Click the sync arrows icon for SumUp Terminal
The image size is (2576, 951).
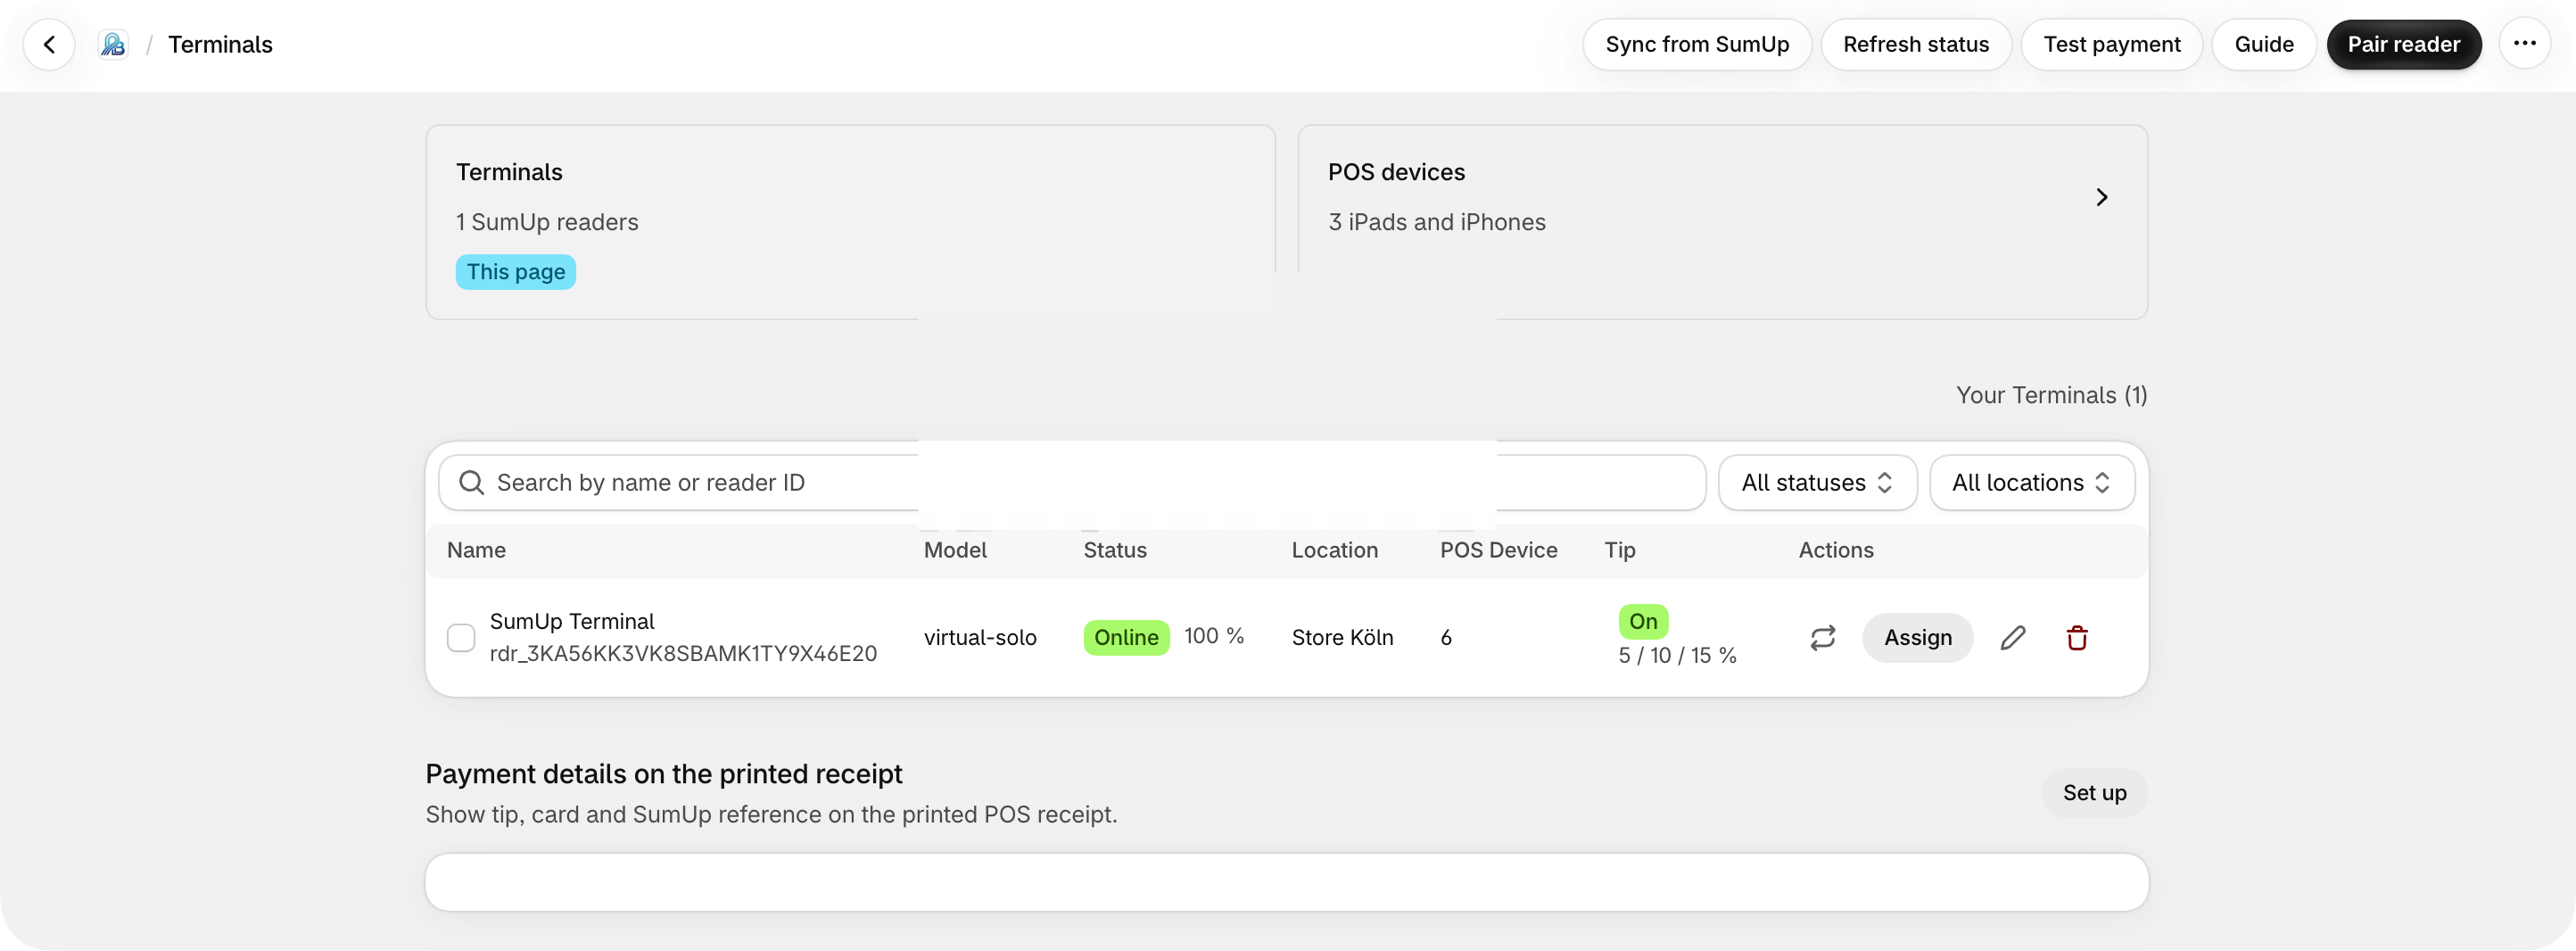click(1822, 638)
